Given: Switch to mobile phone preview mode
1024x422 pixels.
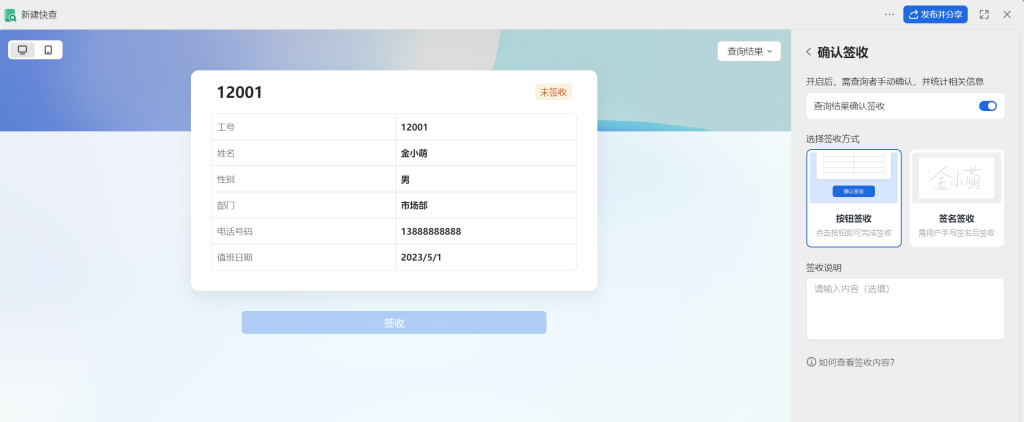Looking at the screenshot, I should (x=48, y=50).
